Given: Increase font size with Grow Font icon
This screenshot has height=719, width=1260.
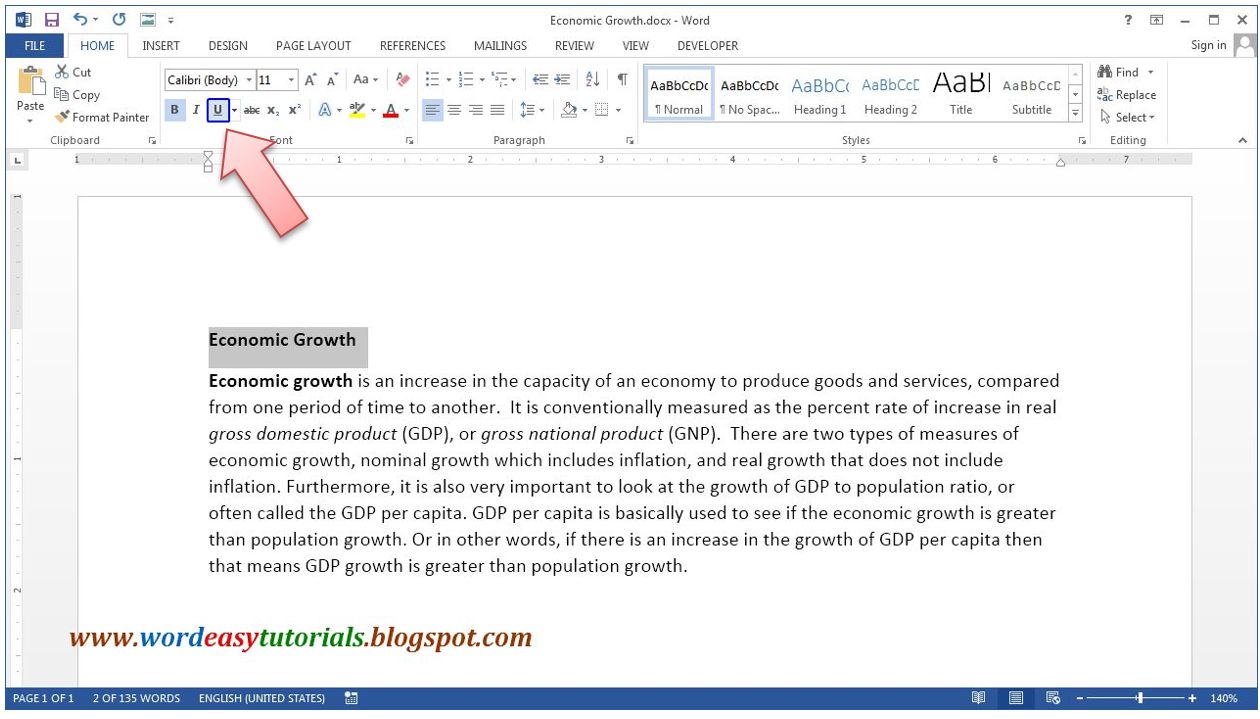Looking at the screenshot, I should (x=309, y=79).
